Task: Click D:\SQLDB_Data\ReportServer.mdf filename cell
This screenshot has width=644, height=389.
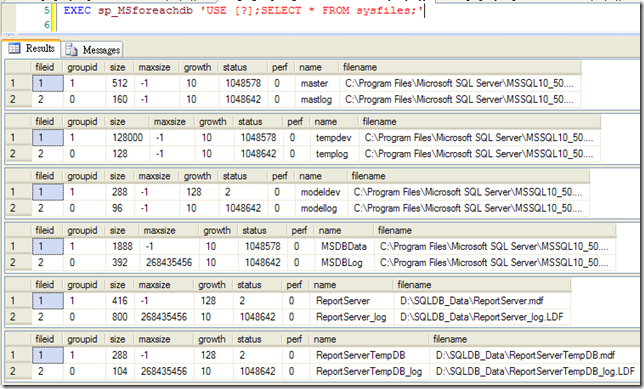Action: 482,301
